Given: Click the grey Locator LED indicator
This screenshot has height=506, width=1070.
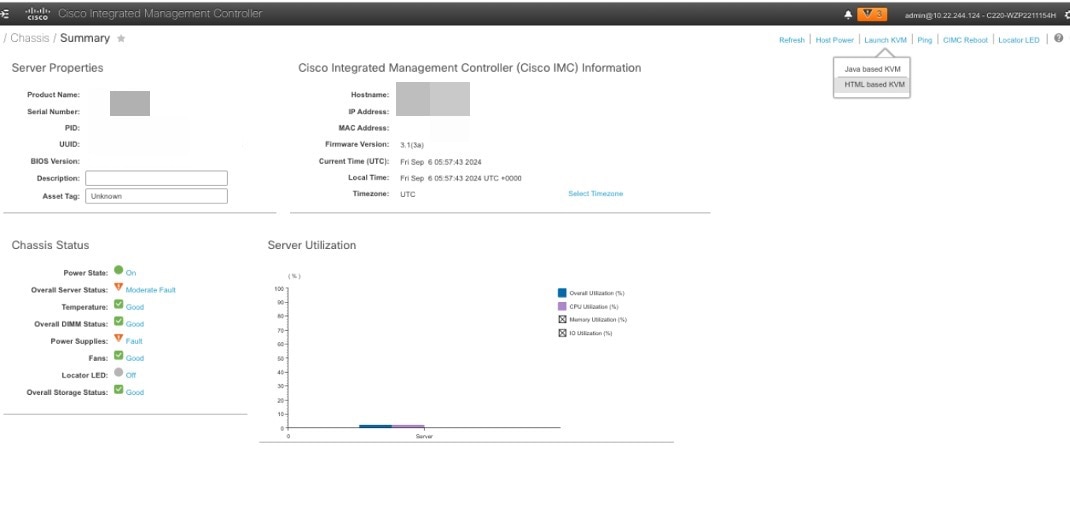Looking at the screenshot, I should click(119, 372).
